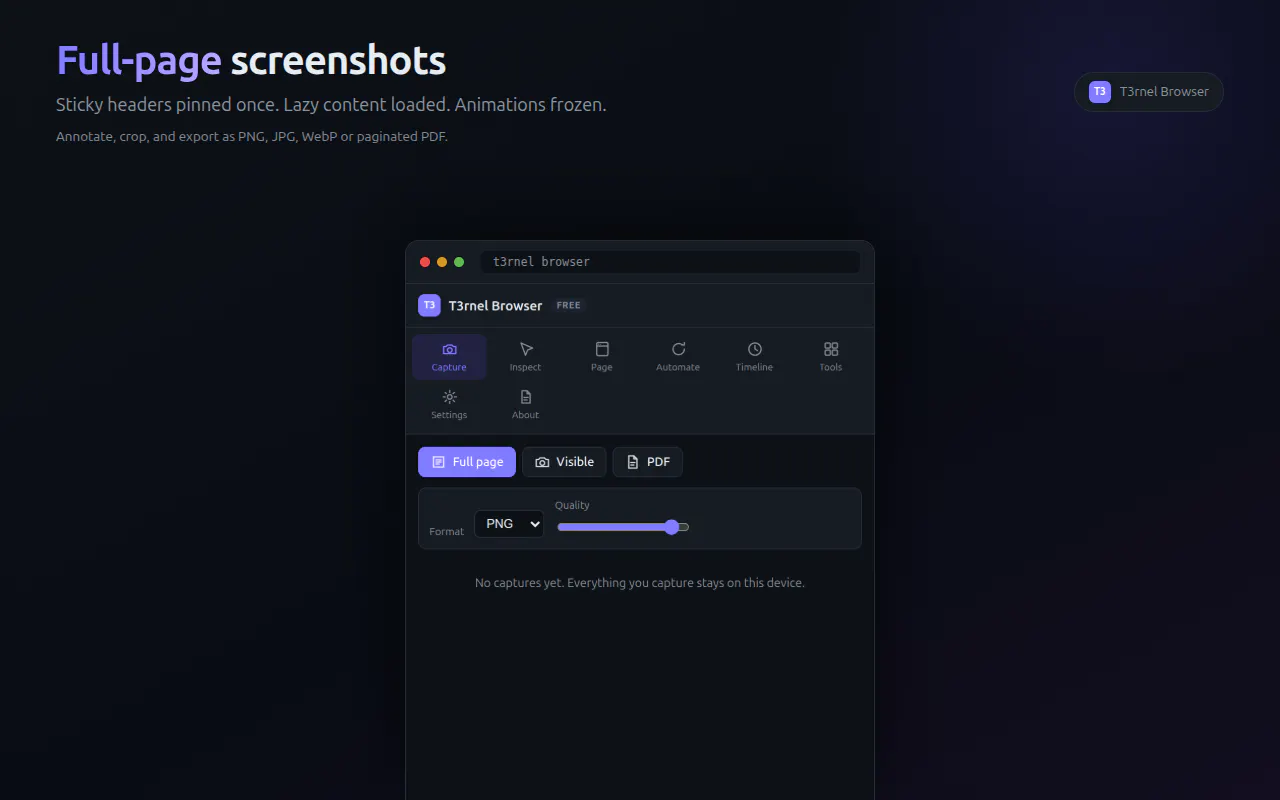Click the 'Annotate, crop, and export' line
1280x800 pixels.
(x=252, y=136)
